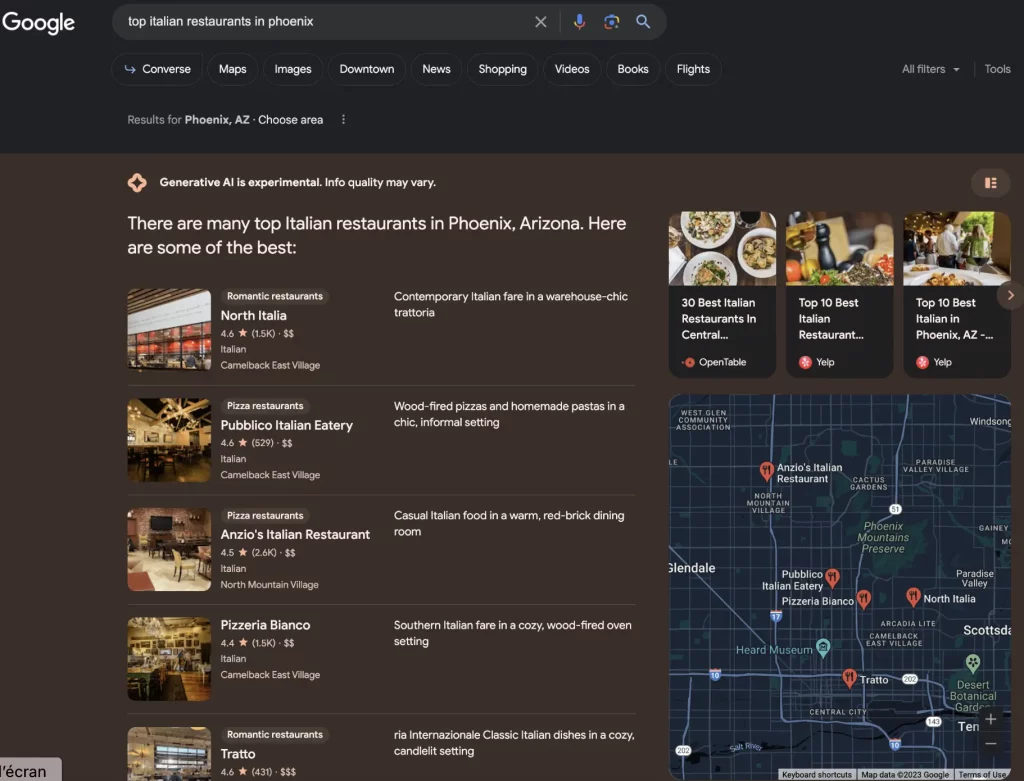Click Pizza restaurants tag above Anzio's Italian Restaurant

265,515
